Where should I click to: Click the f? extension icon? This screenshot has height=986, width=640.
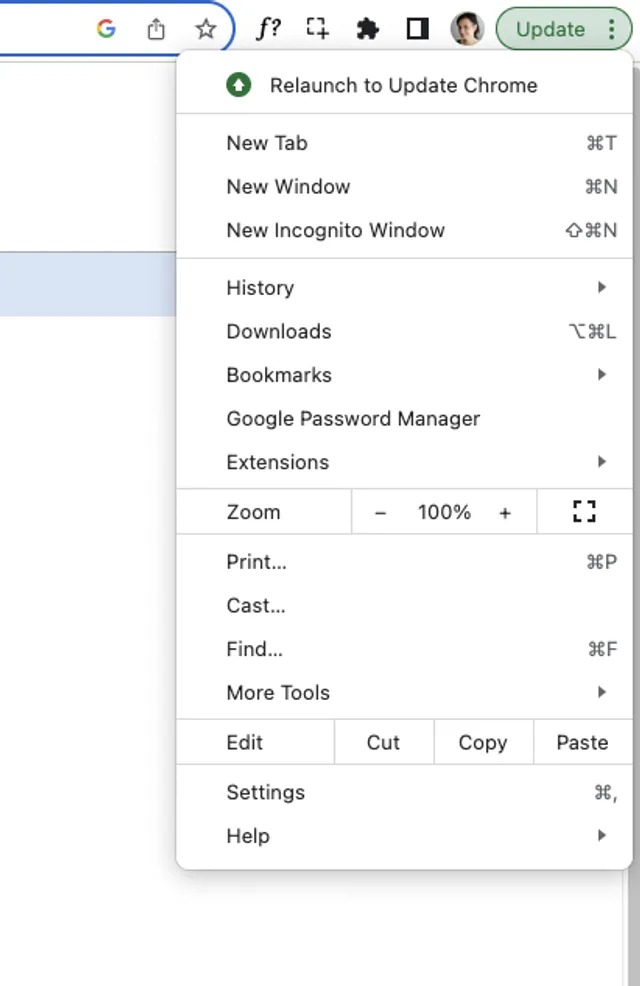tap(267, 29)
